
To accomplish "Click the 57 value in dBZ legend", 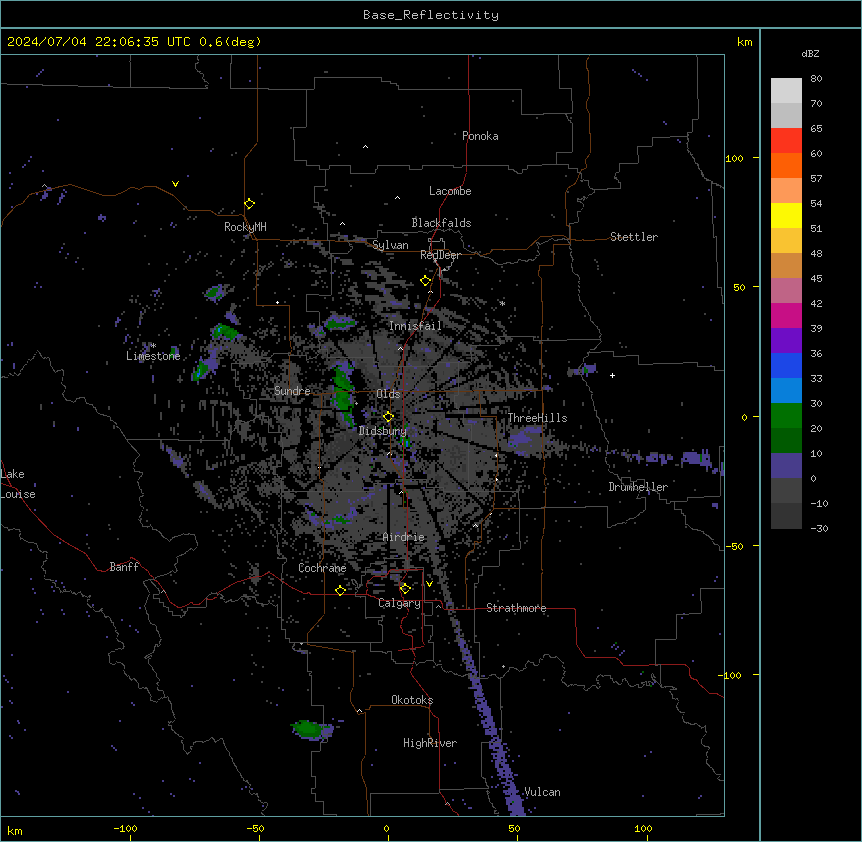I will tap(816, 179).
